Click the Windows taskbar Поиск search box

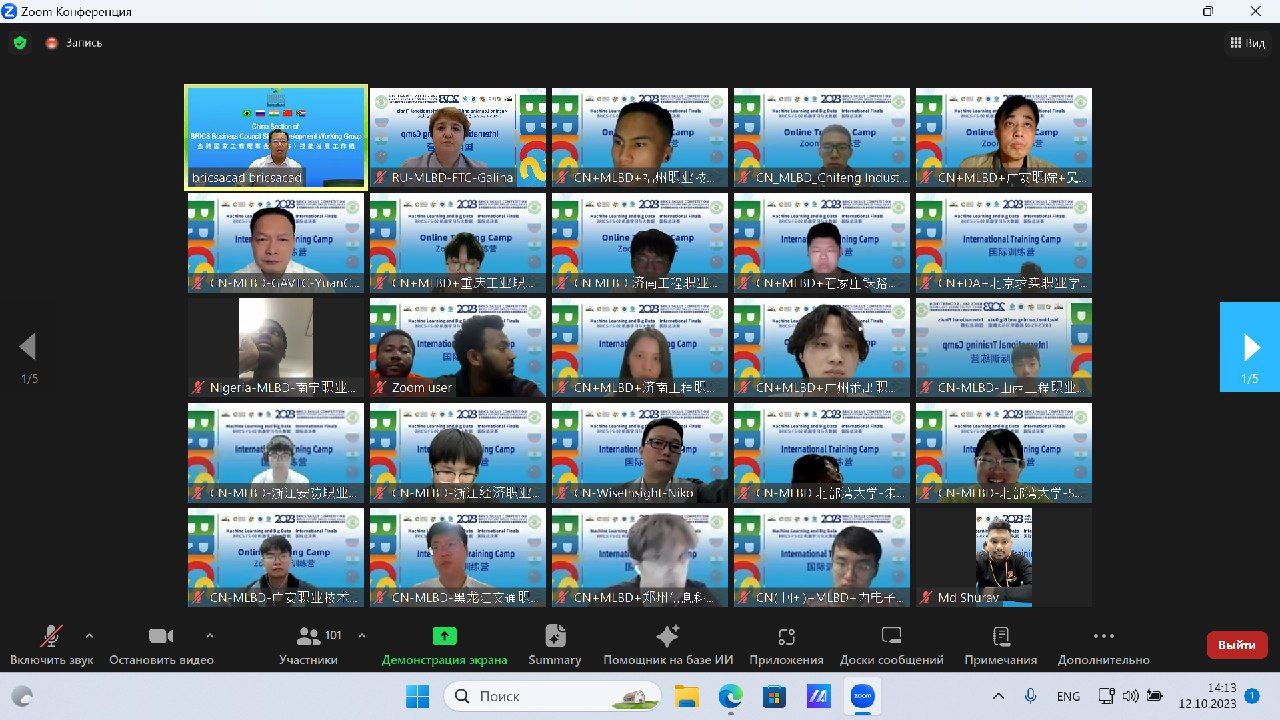551,696
